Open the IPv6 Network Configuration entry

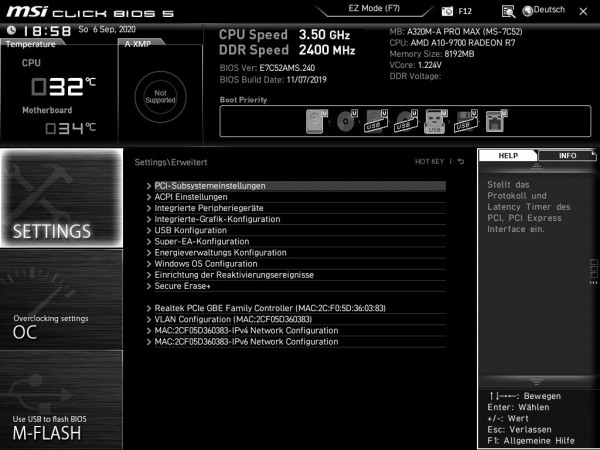[296, 341]
